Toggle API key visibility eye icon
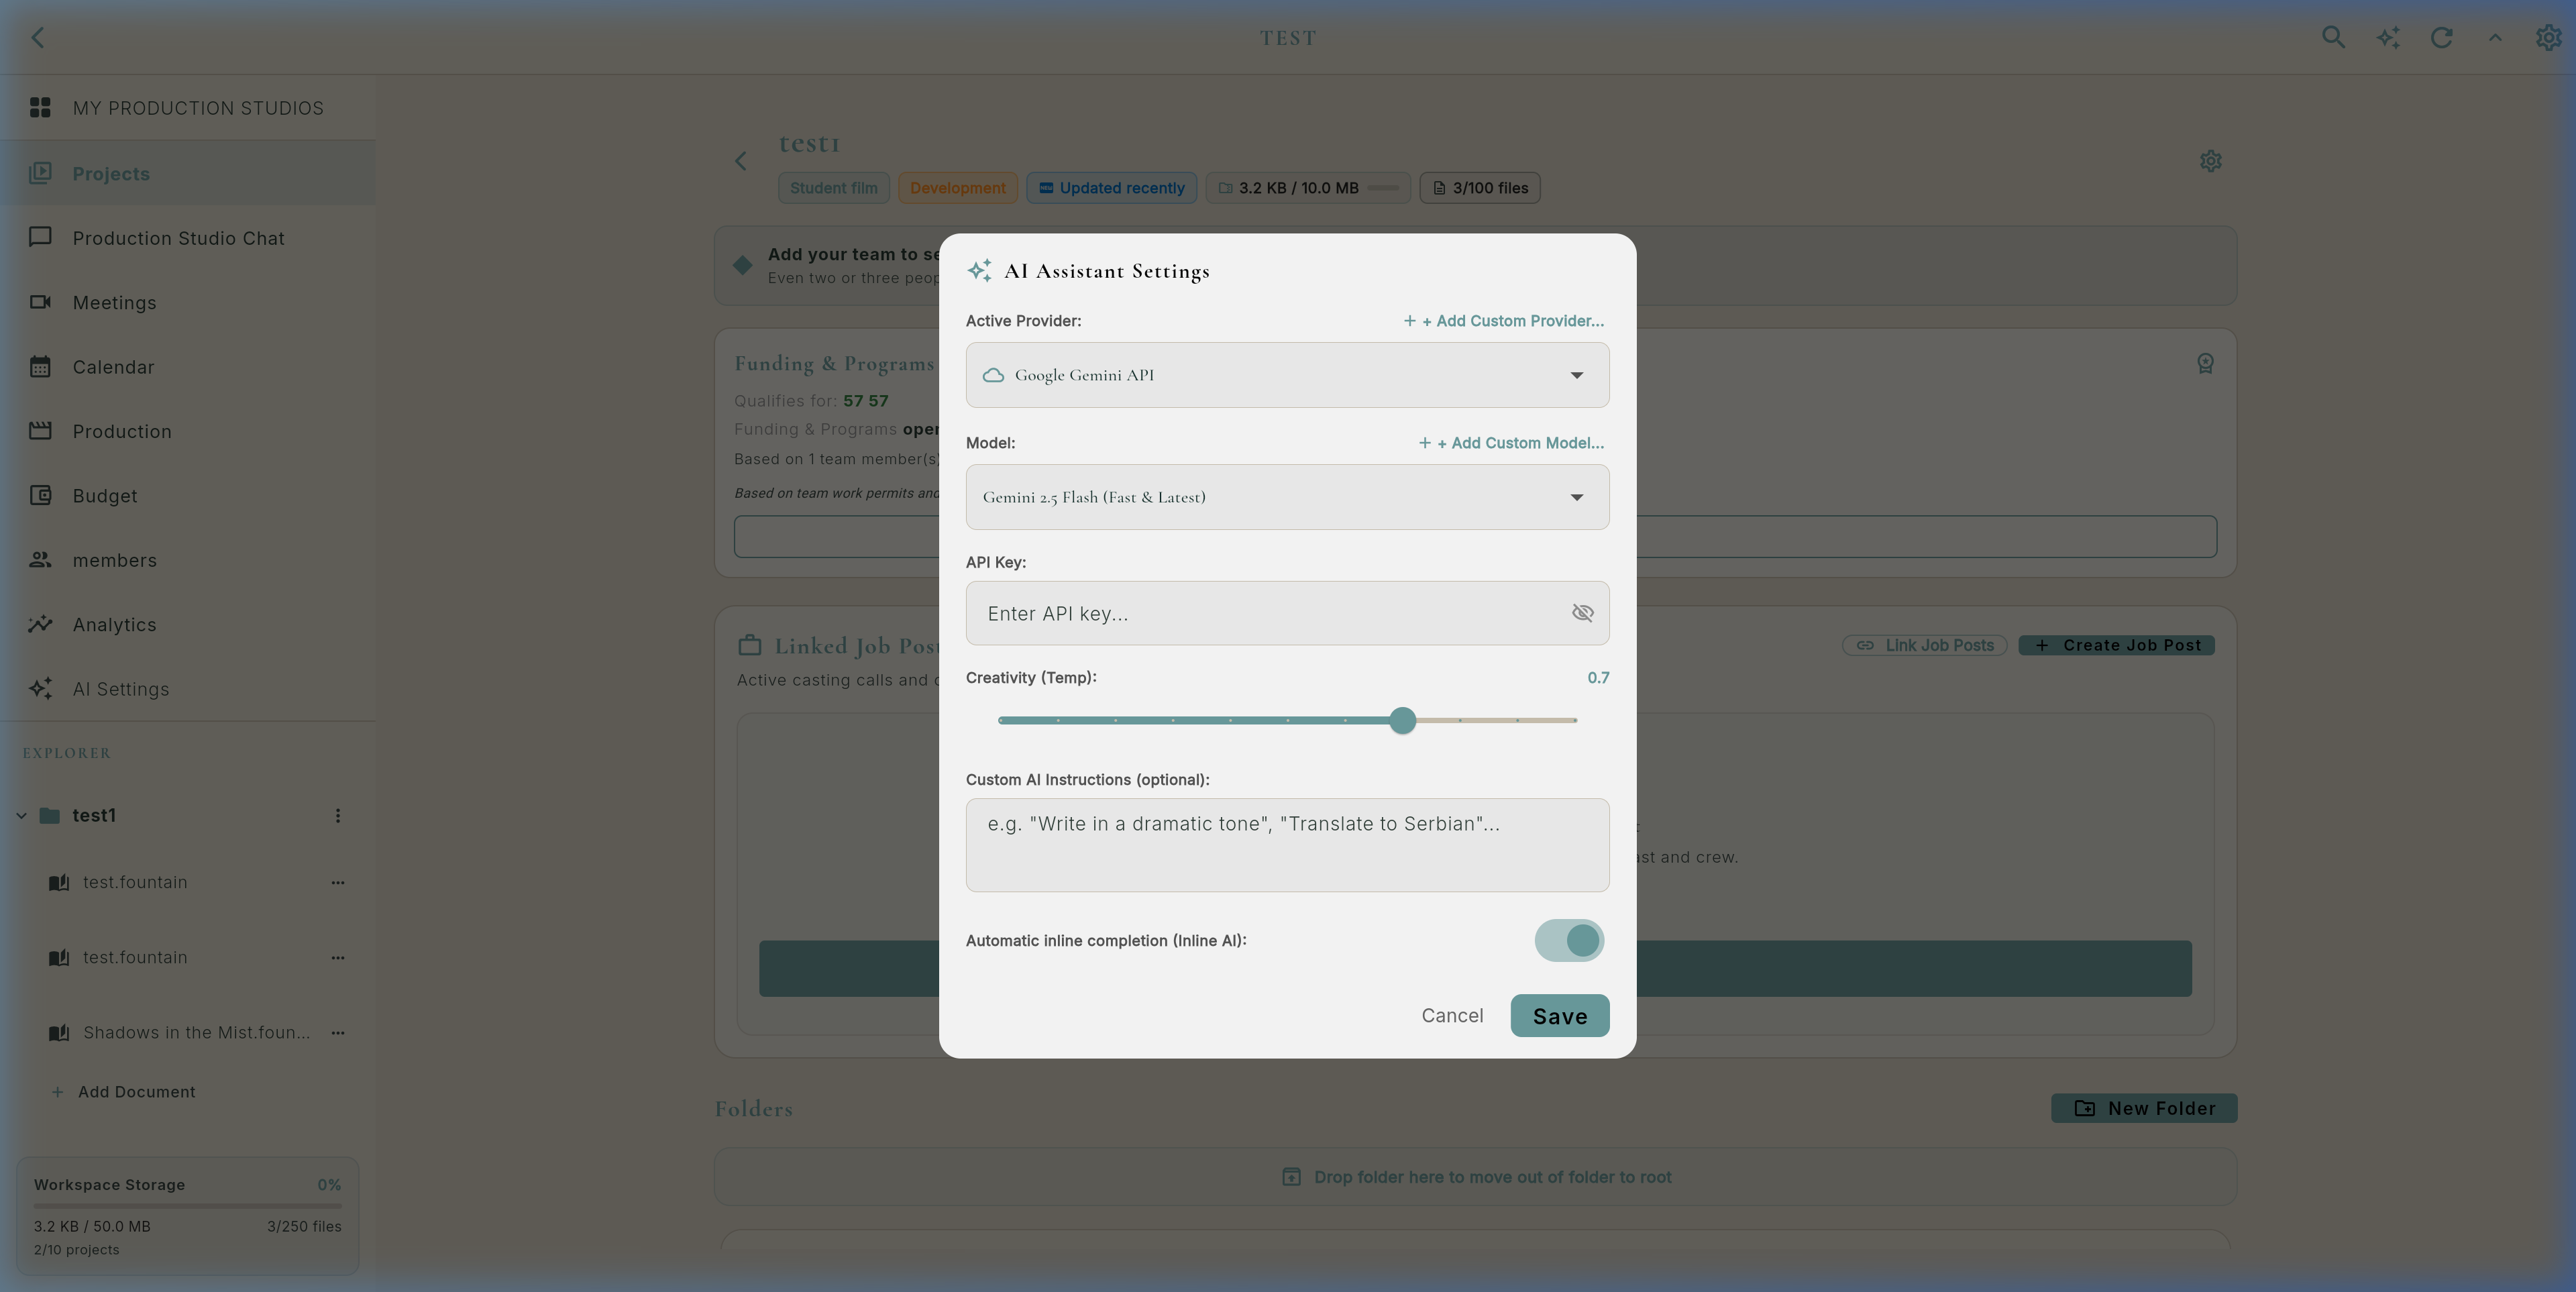Image resolution: width=2576 pixels, height=1292 pixels. pyautogui.click(x=1582, y=613)
